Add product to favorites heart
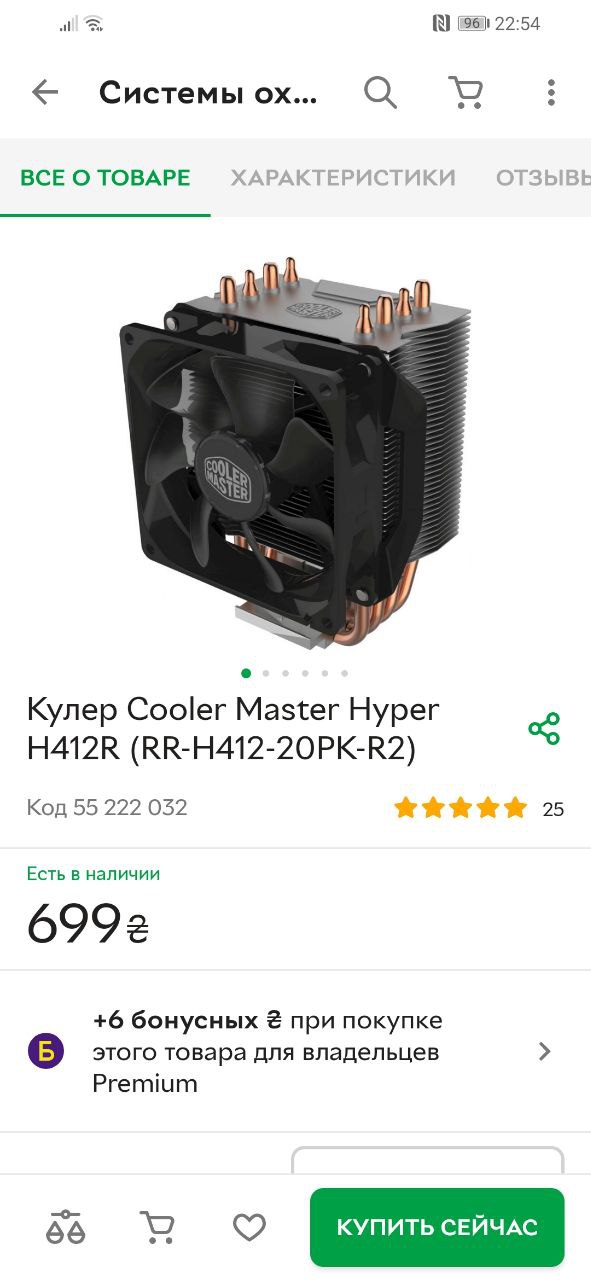 249,1227
